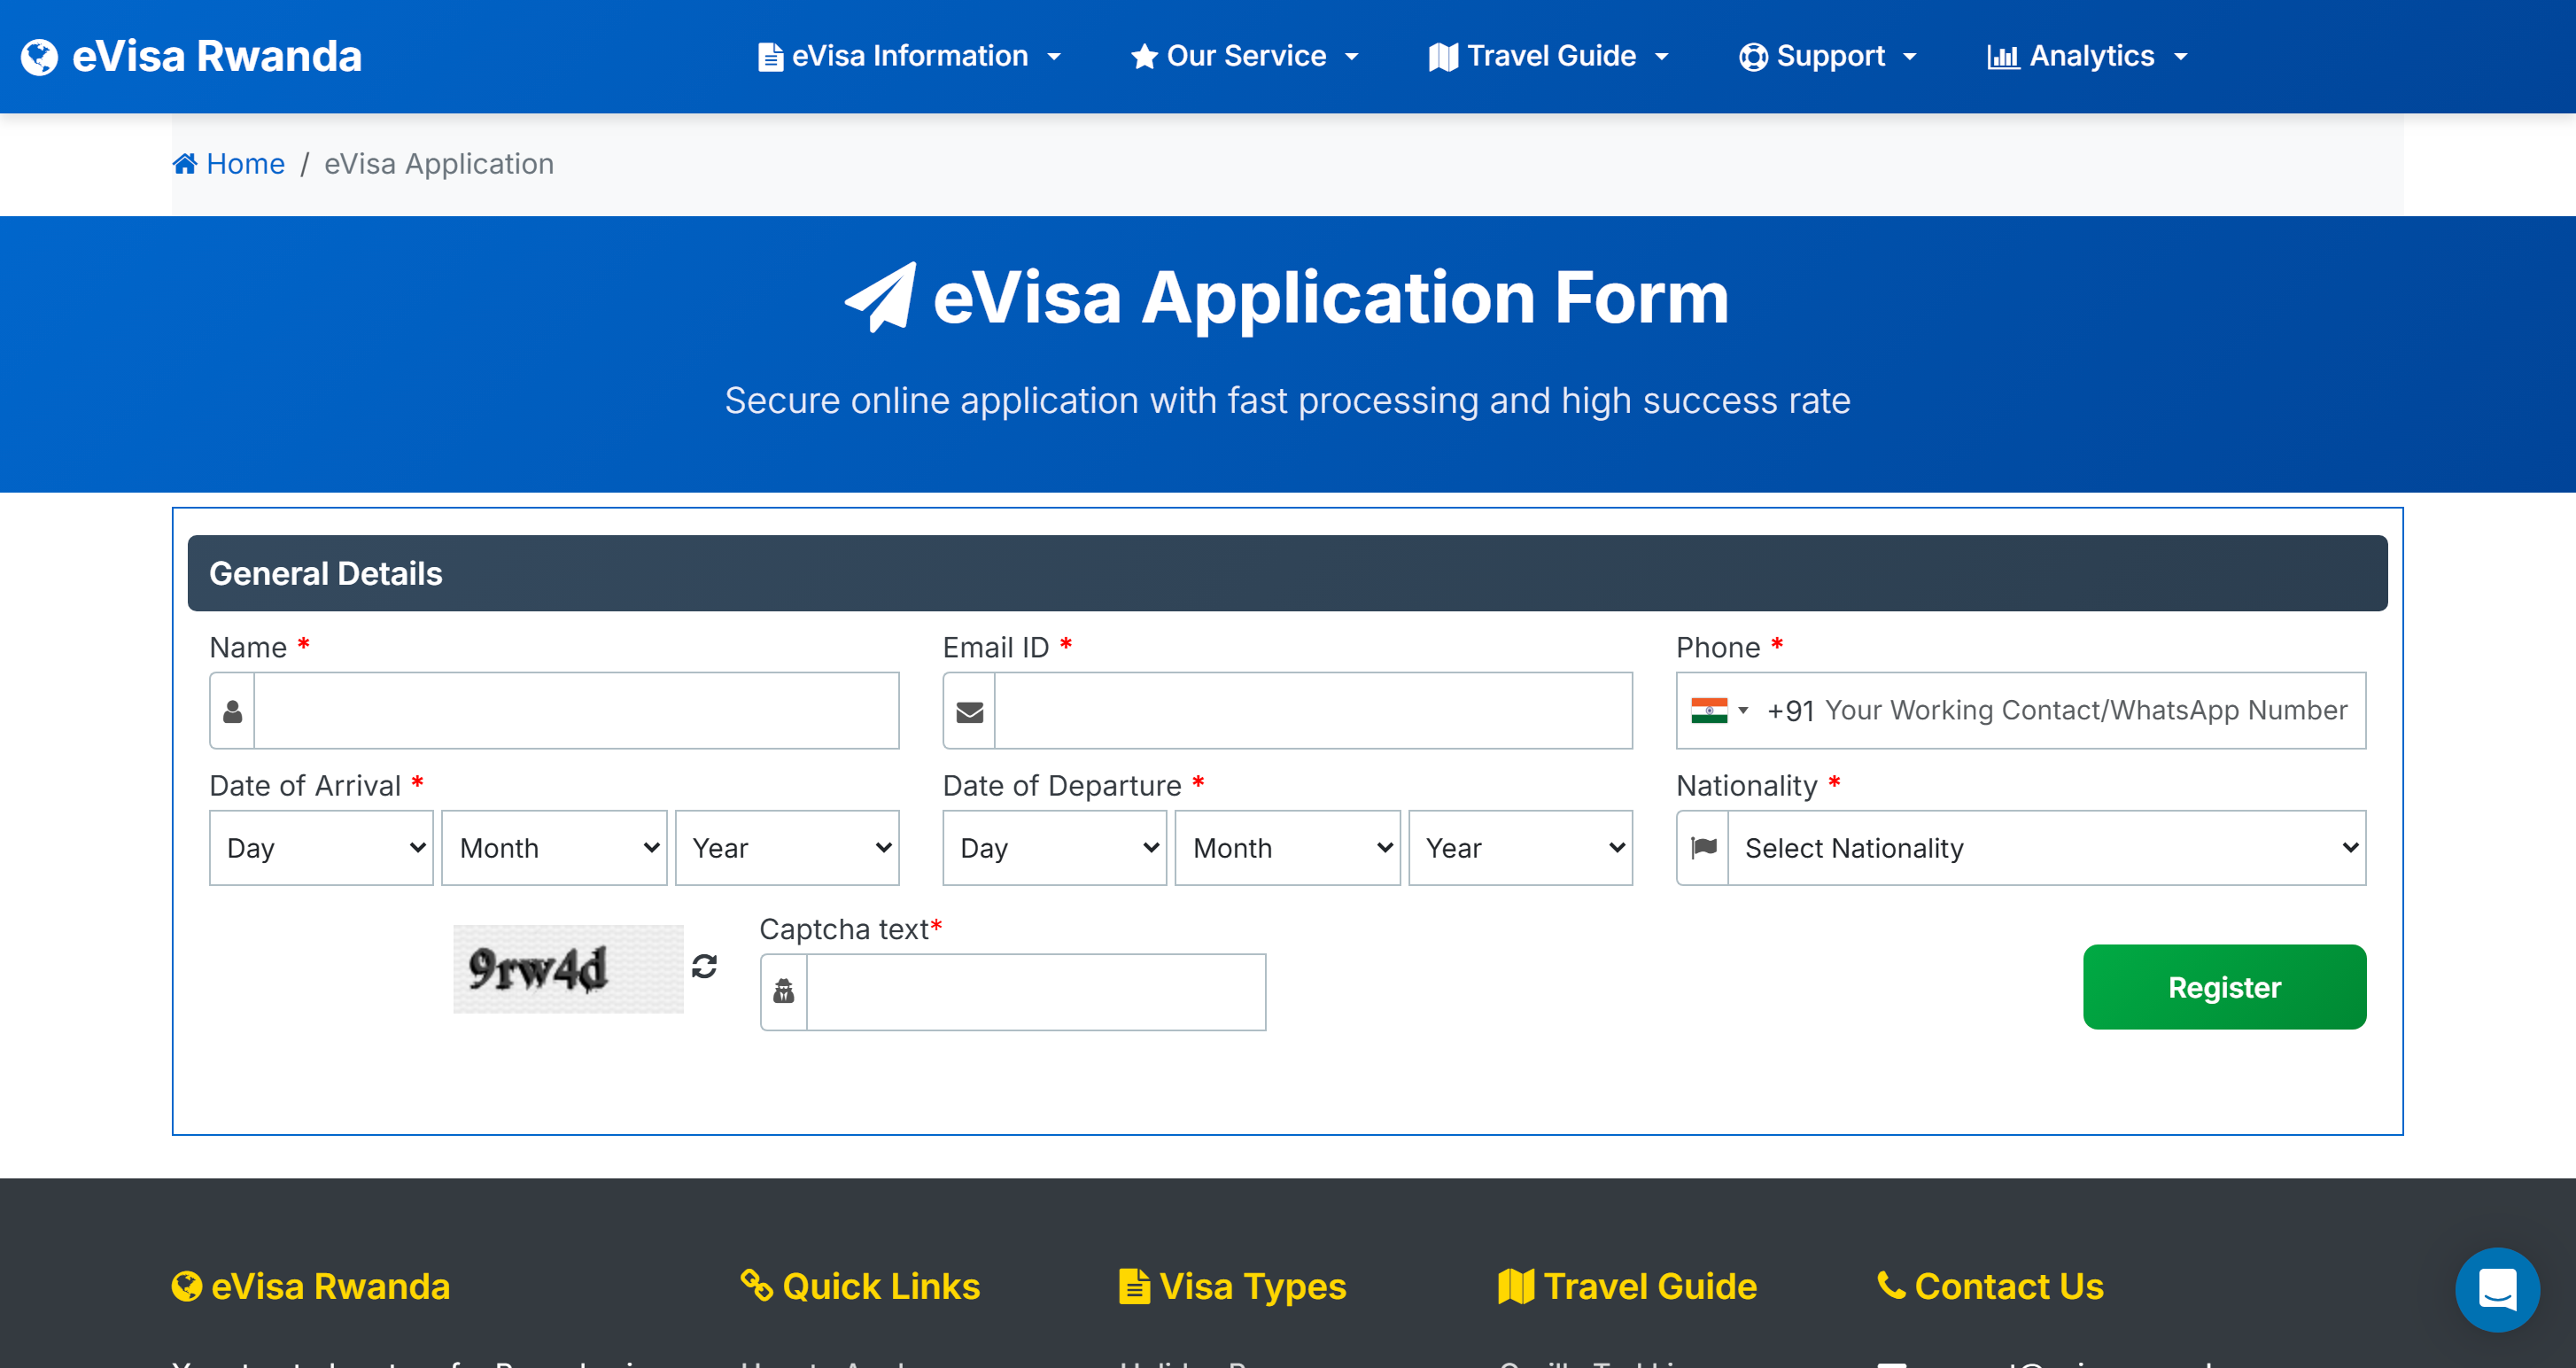Expand the Analytics menu
Viewport: 2576px width, 1368px height.
click(x=2087, y=56)
